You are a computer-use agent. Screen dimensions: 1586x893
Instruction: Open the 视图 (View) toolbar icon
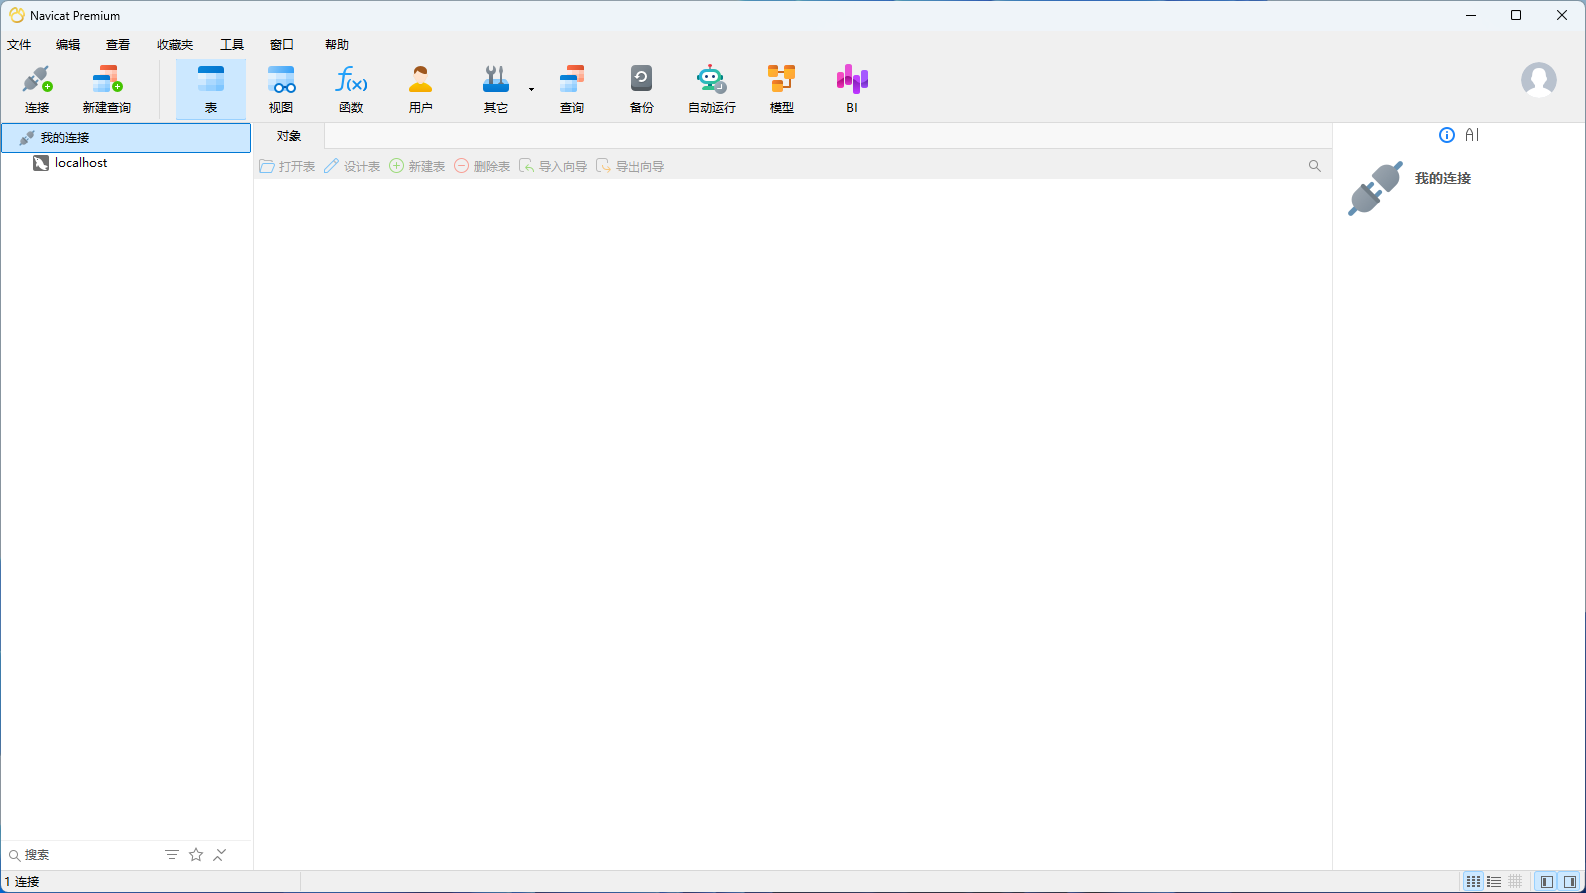coord(281,89)
